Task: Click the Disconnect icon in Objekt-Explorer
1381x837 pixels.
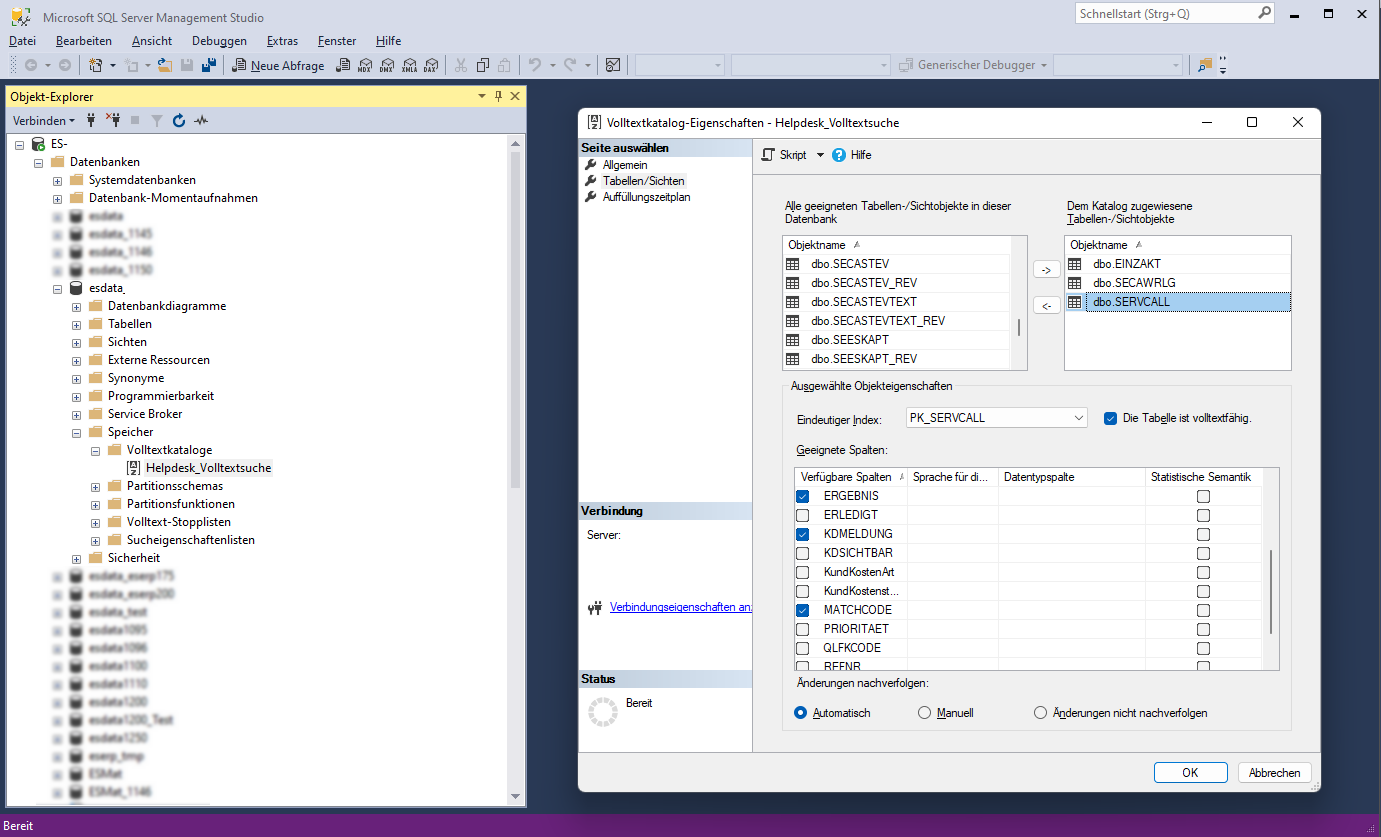Action: point(113,120)
